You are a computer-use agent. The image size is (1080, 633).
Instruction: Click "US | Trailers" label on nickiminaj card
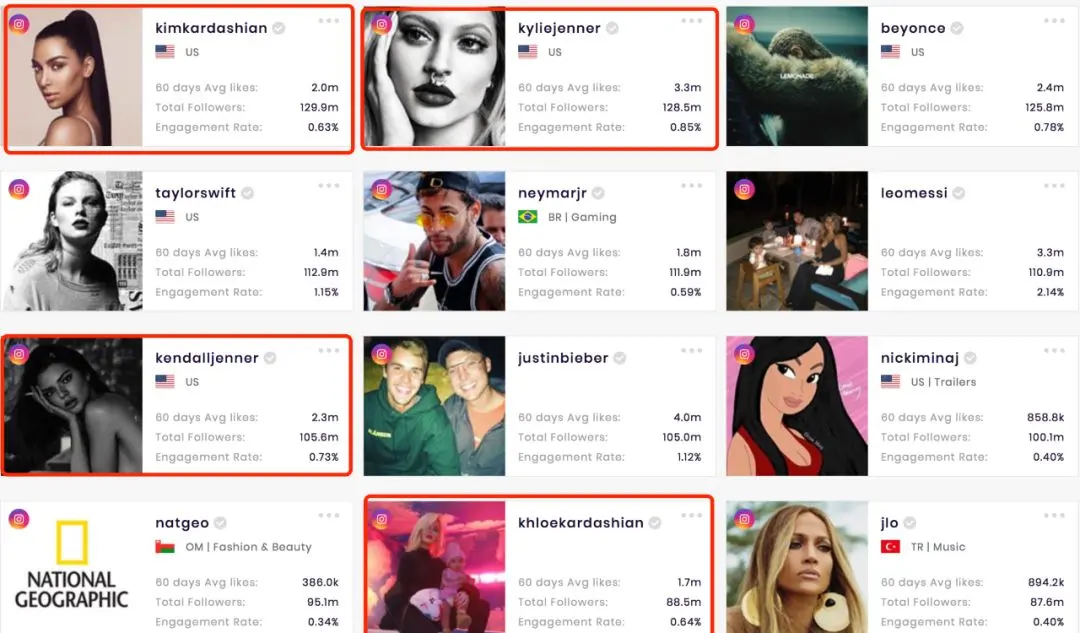(x=943, y=382)
